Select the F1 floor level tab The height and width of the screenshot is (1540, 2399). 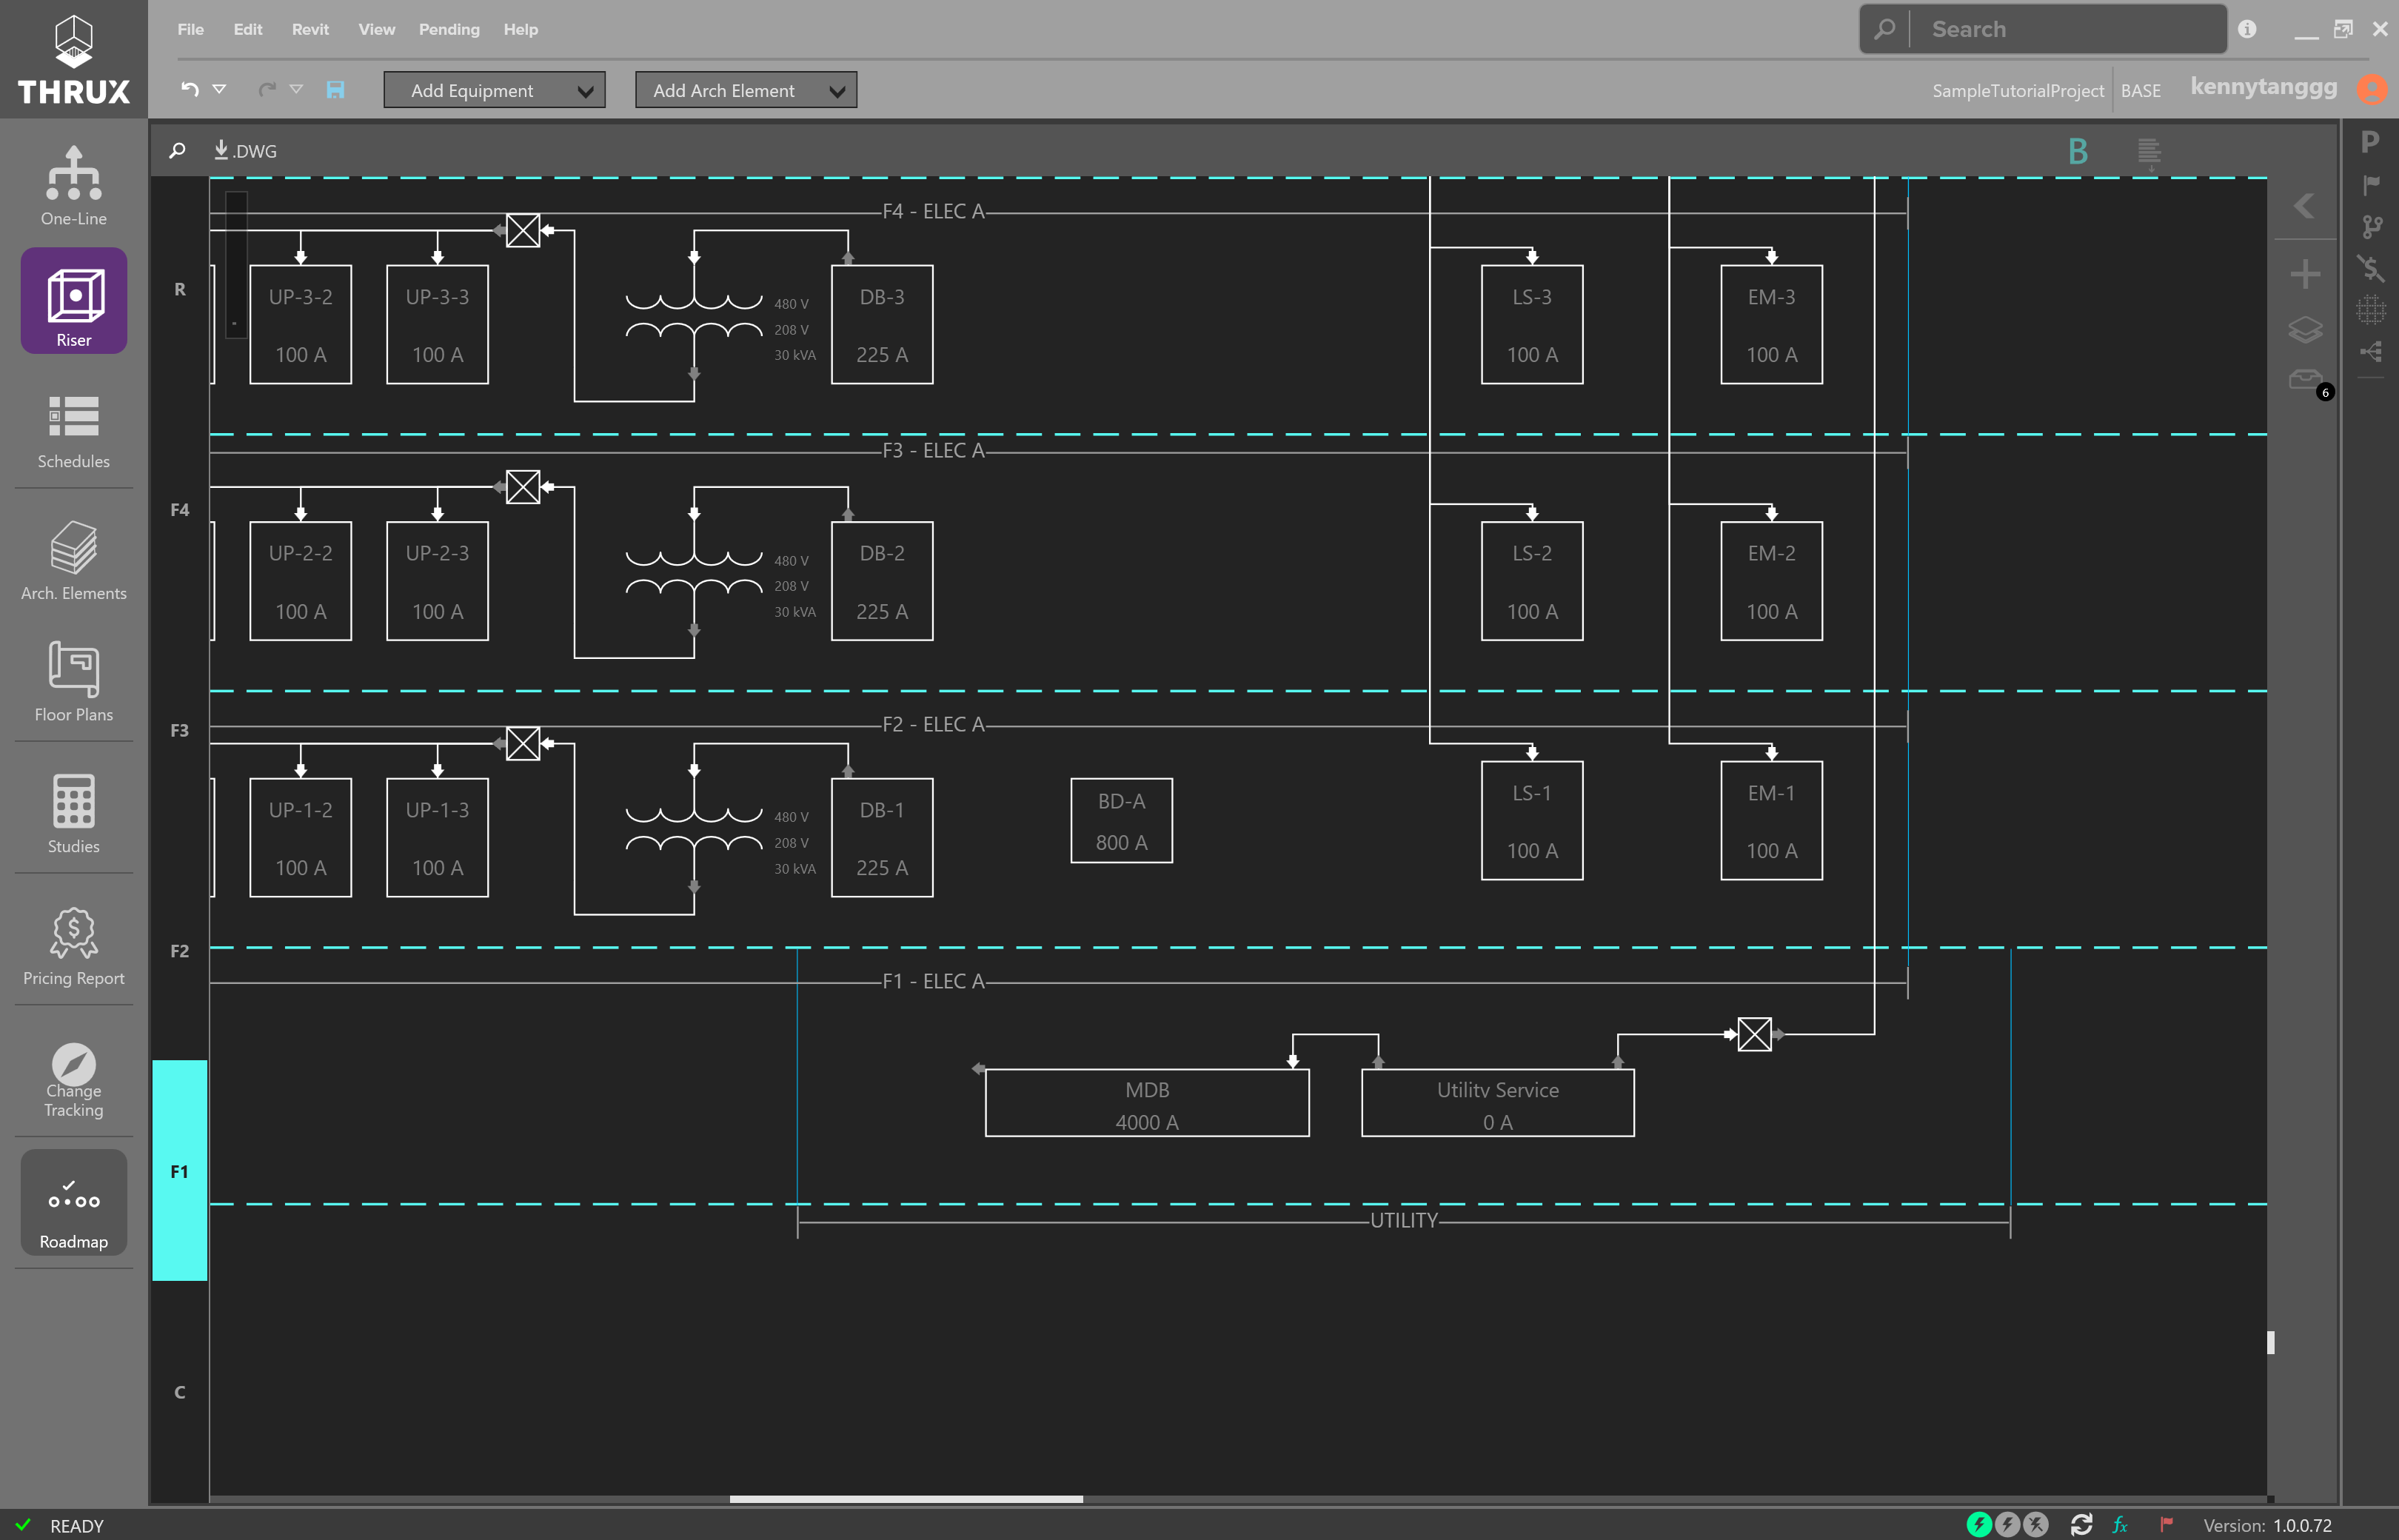click(179, 1170)
